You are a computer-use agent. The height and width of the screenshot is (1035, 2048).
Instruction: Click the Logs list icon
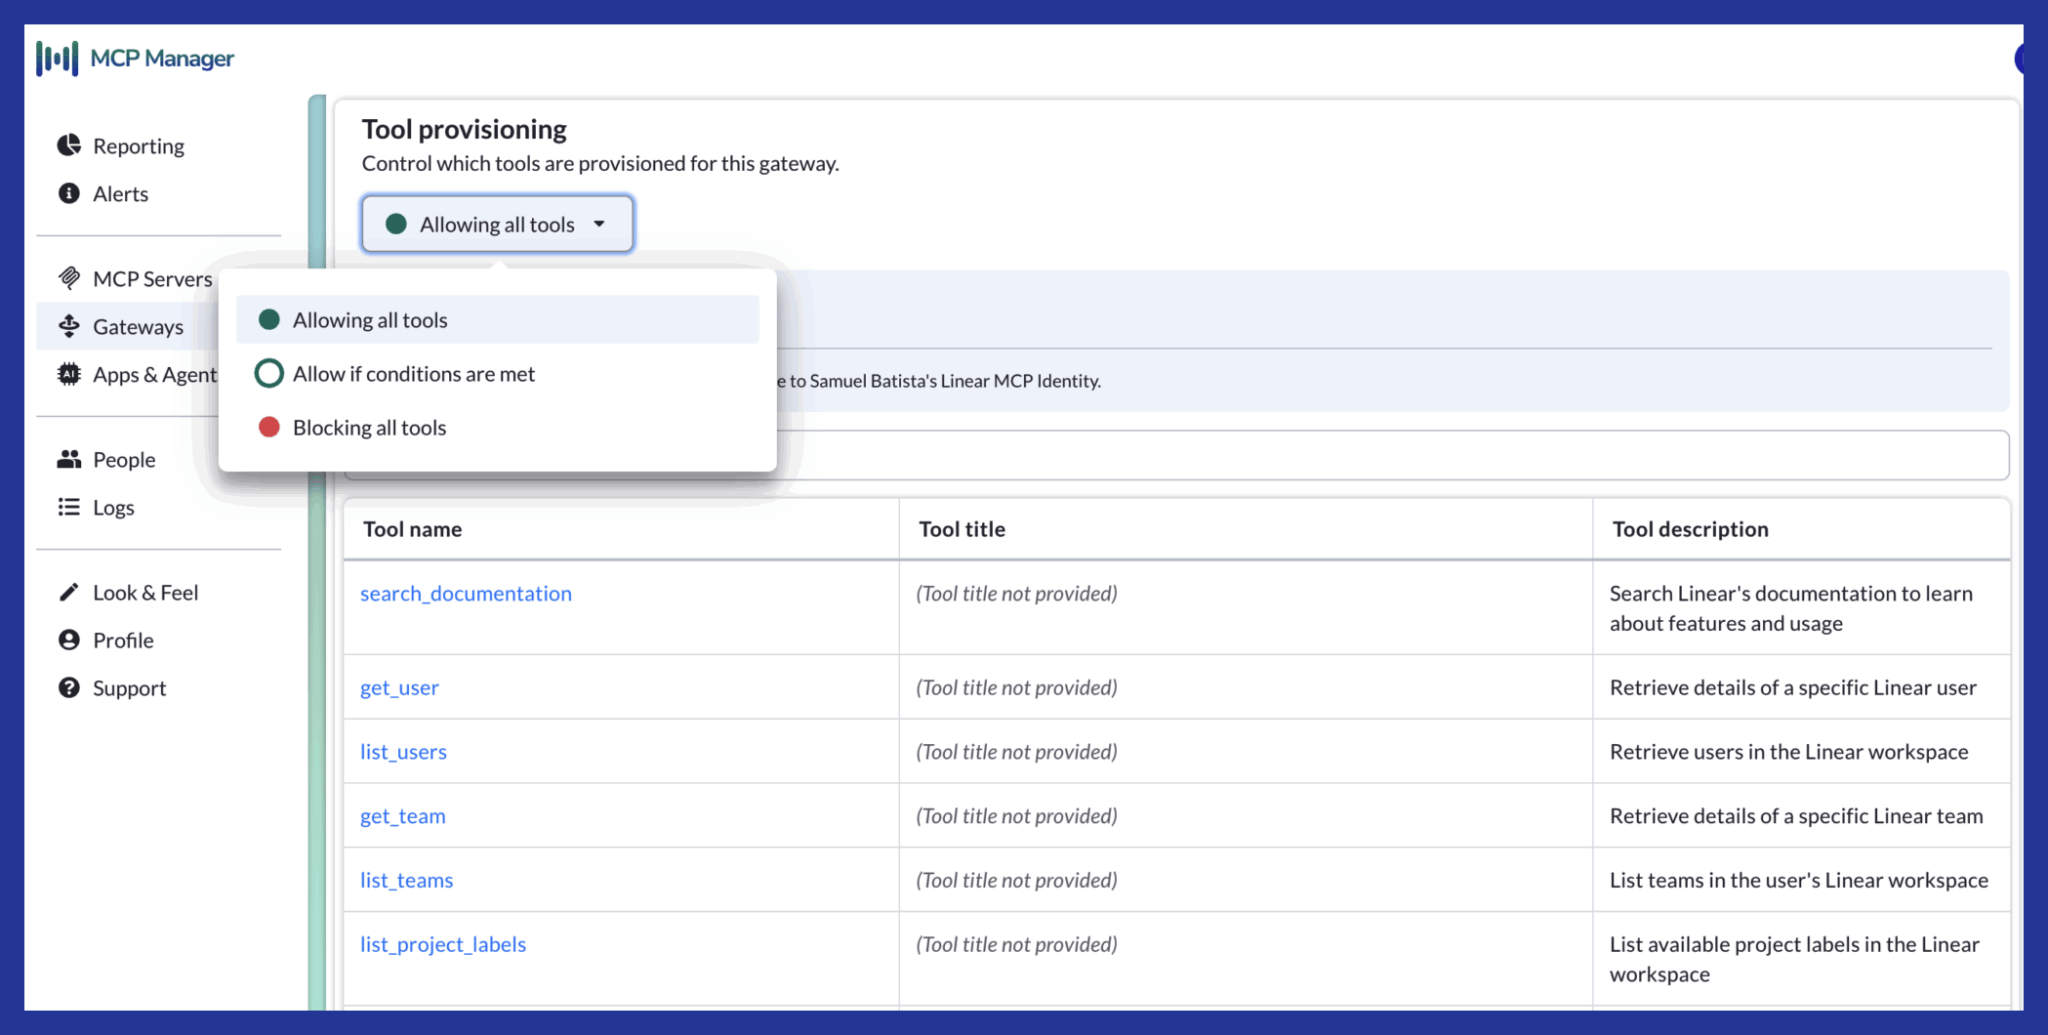coord(67,507)
